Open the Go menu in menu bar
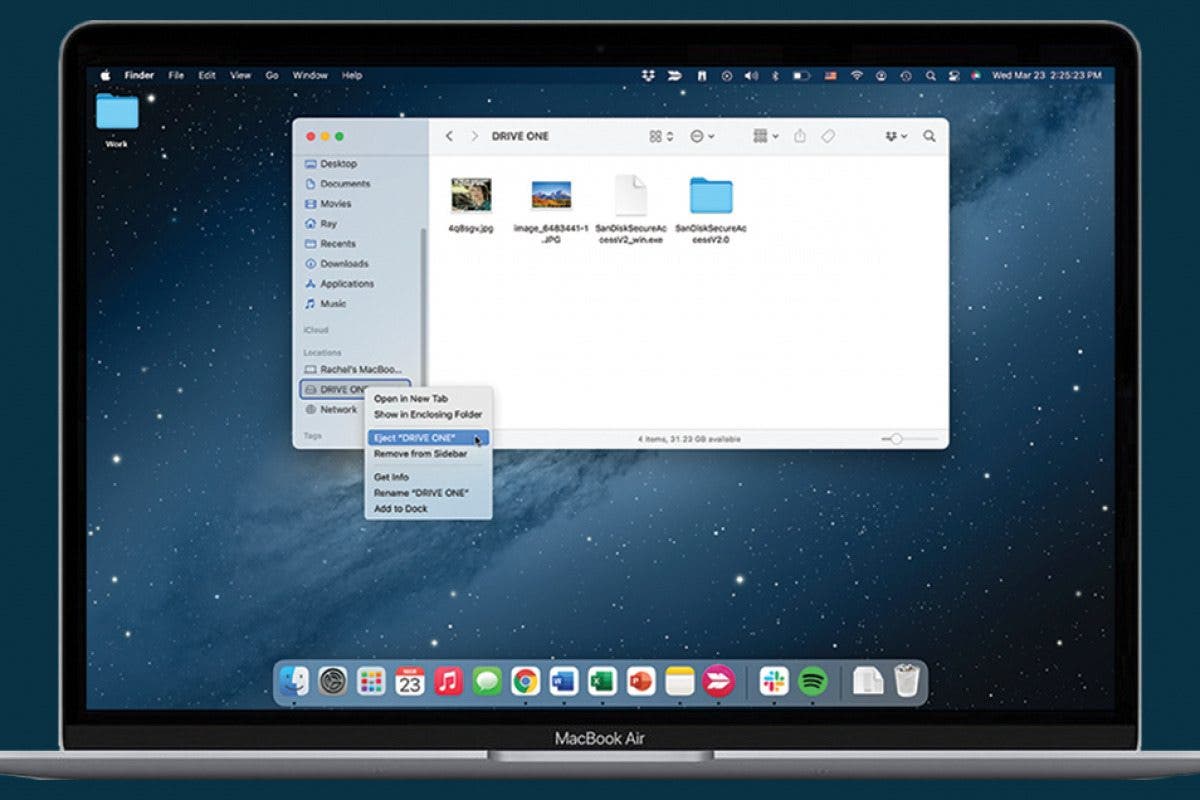 [x=272, y=75]
